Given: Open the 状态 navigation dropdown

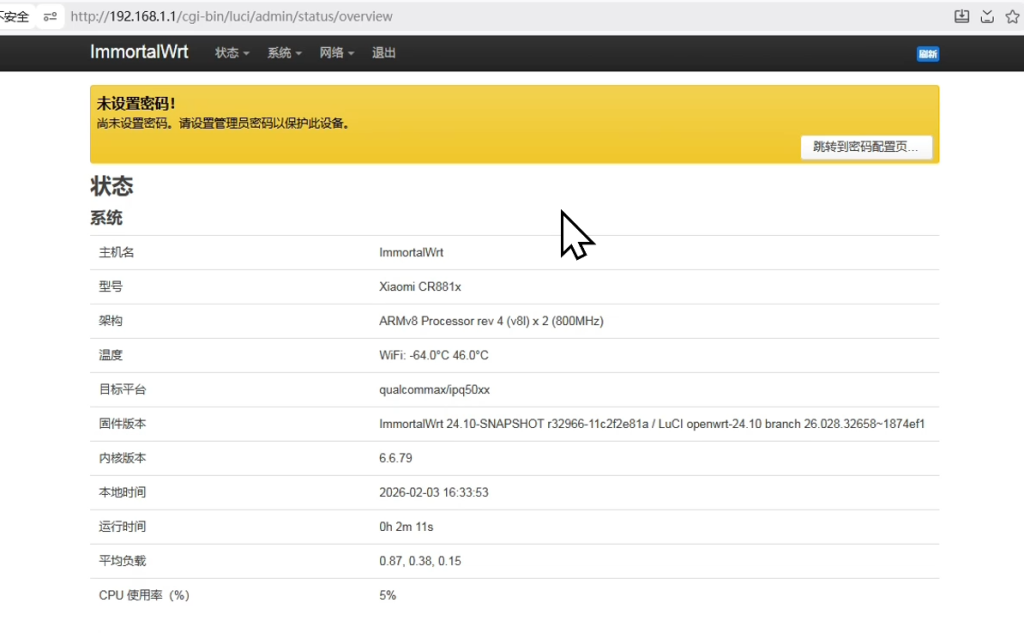Looking at the screenshot, I should click(230, 53).
